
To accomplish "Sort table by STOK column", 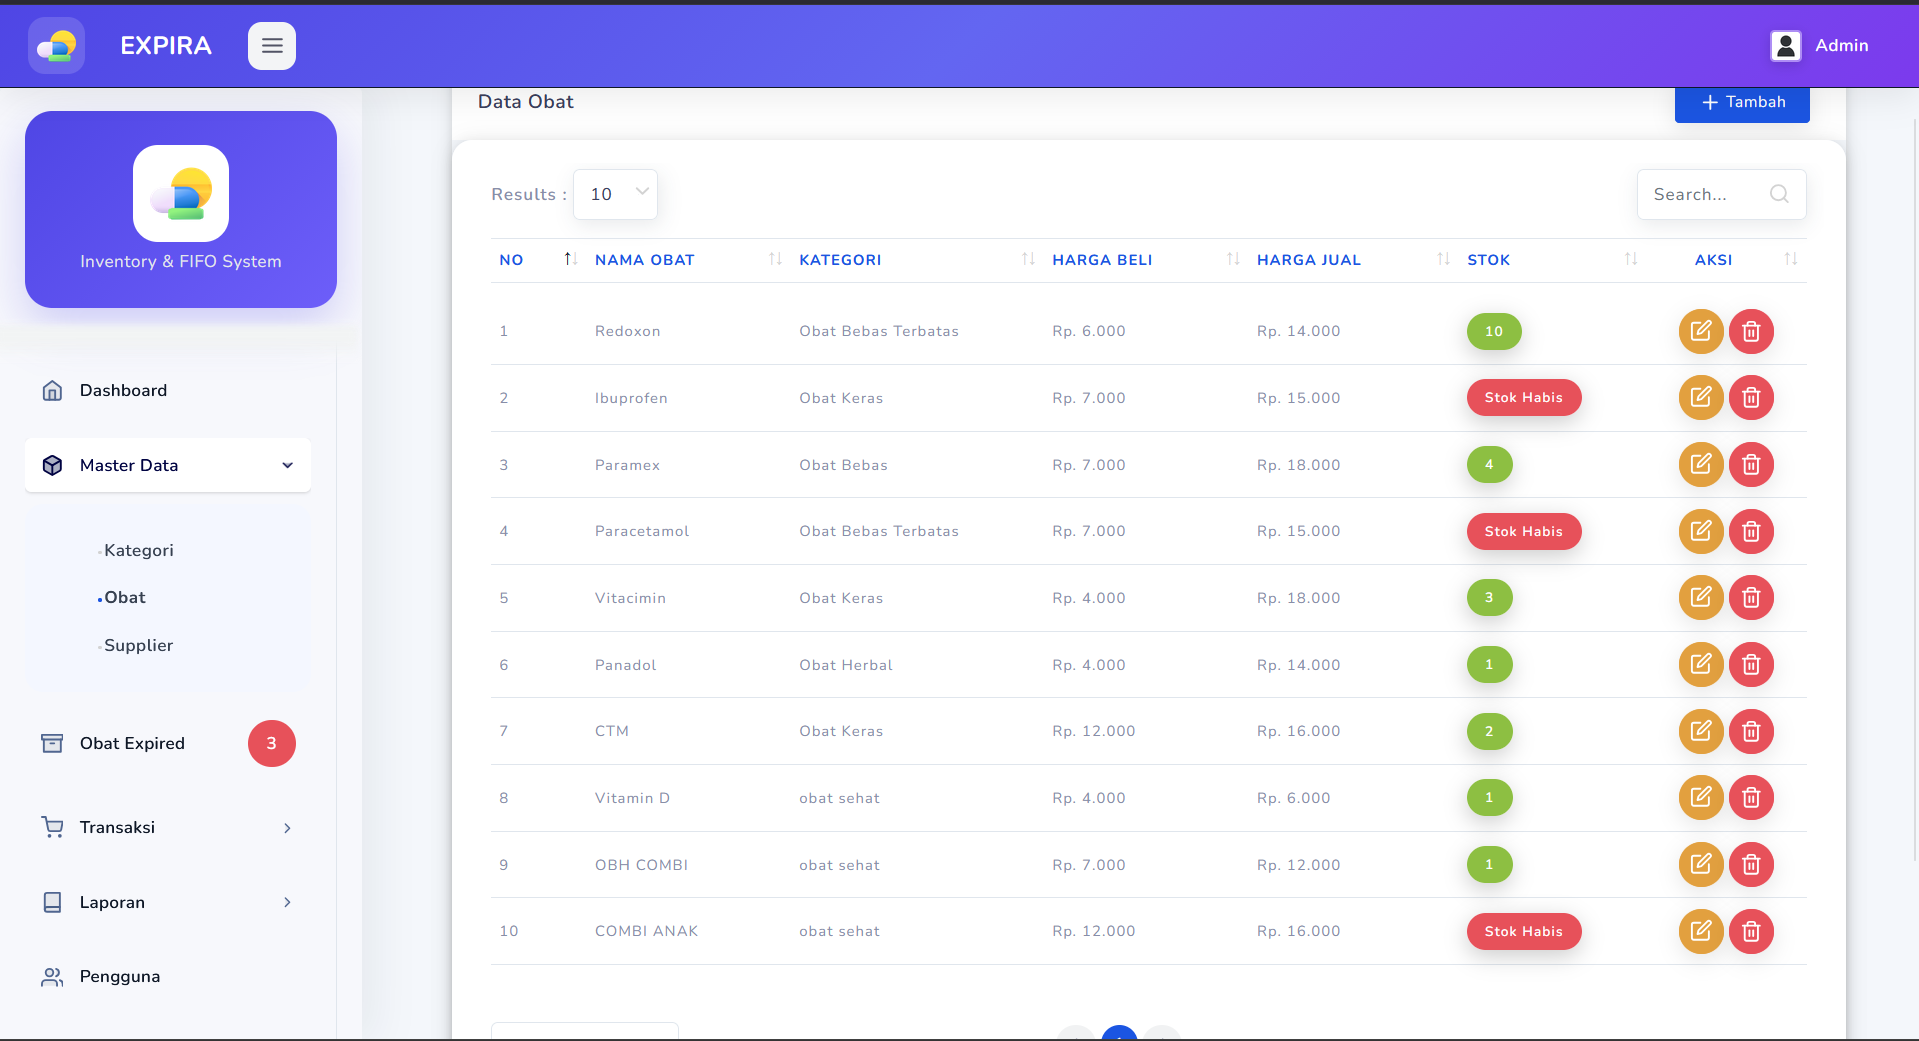I will [1552, 260].
